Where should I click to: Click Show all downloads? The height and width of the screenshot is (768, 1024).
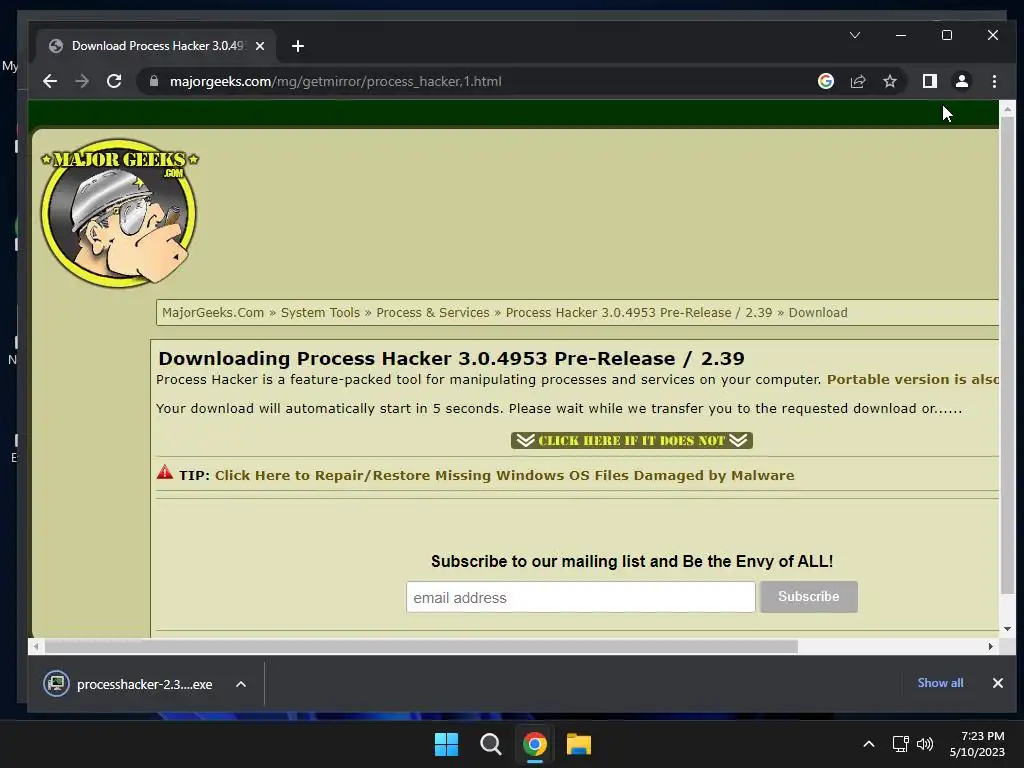point(940,683)
